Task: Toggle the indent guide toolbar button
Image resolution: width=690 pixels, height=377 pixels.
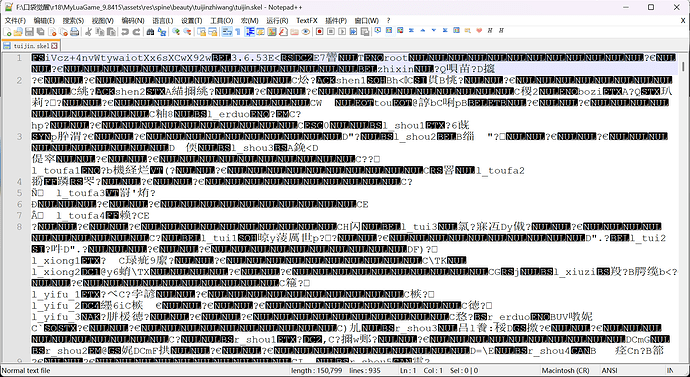Action: tap(250, 32)
